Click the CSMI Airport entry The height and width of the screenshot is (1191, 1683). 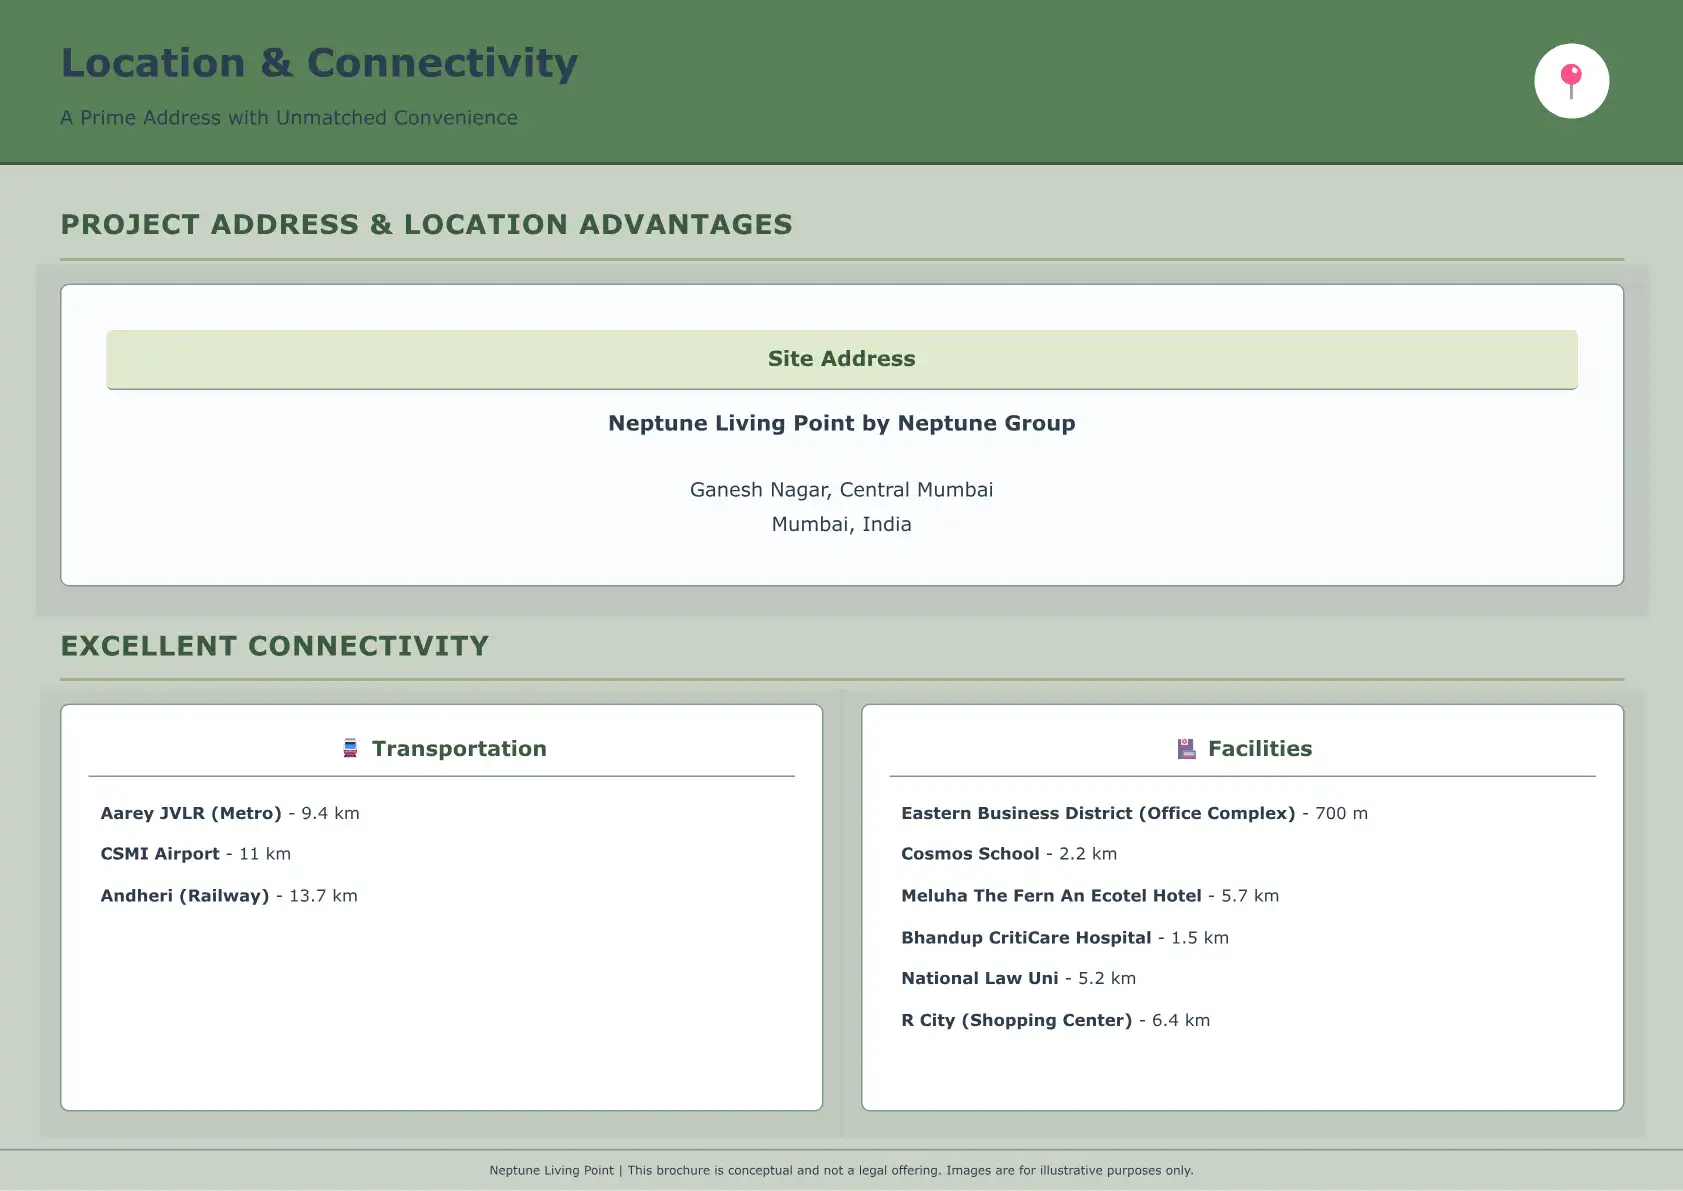195,854
